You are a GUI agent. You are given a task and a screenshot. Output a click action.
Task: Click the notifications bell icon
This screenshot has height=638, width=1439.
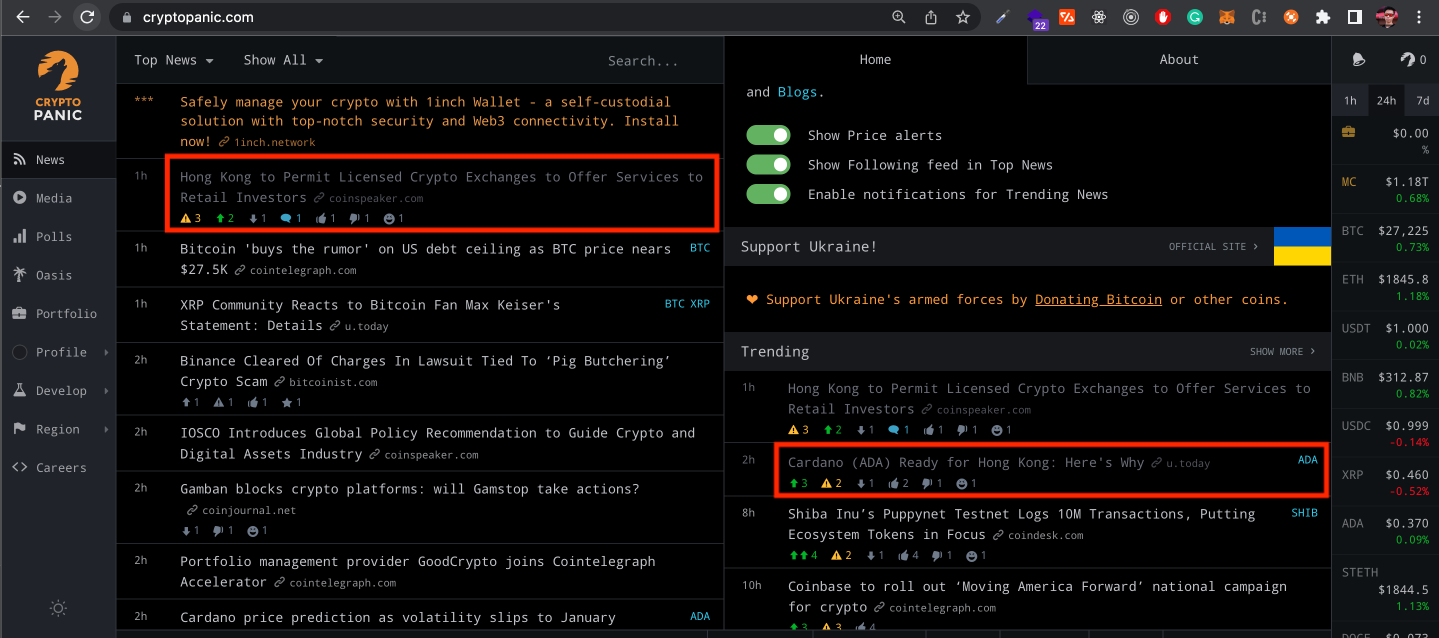coord(1358,60)
